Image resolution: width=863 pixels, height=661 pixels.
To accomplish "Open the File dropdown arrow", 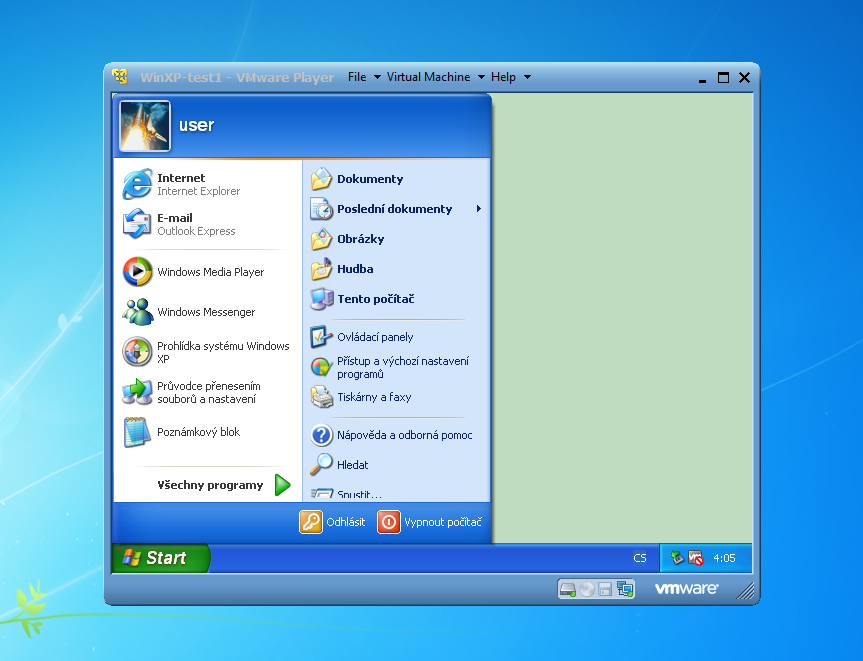I will click(x=377, y=77).
